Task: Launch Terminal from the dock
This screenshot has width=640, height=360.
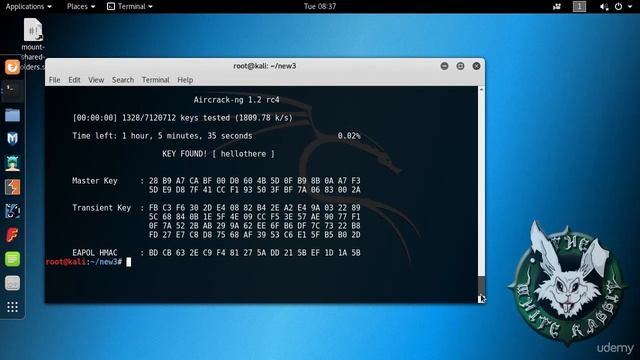Action: (x=12, y=91)
